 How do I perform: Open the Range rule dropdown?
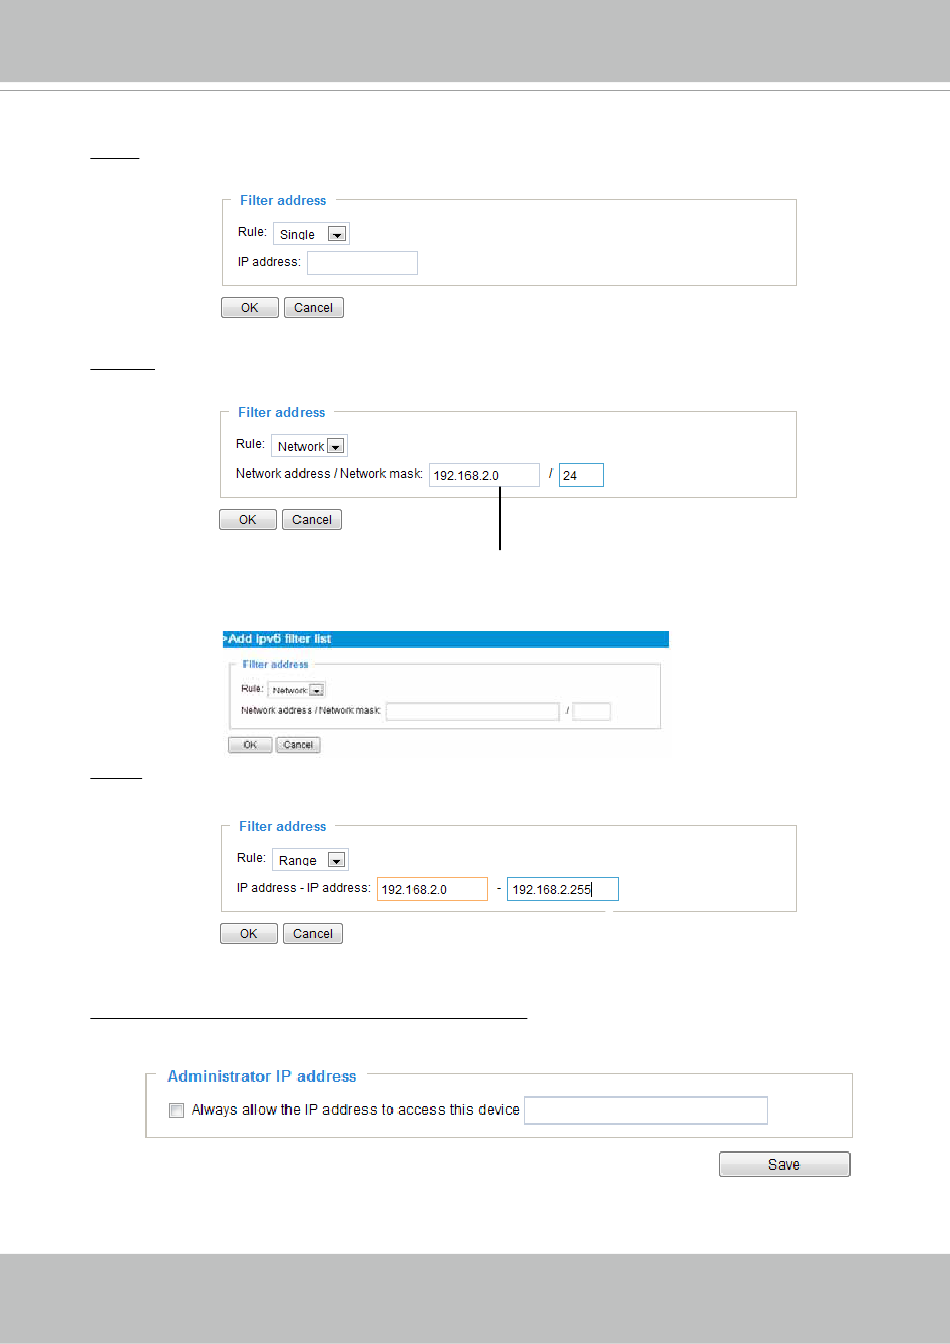click(x=310, y=860)
